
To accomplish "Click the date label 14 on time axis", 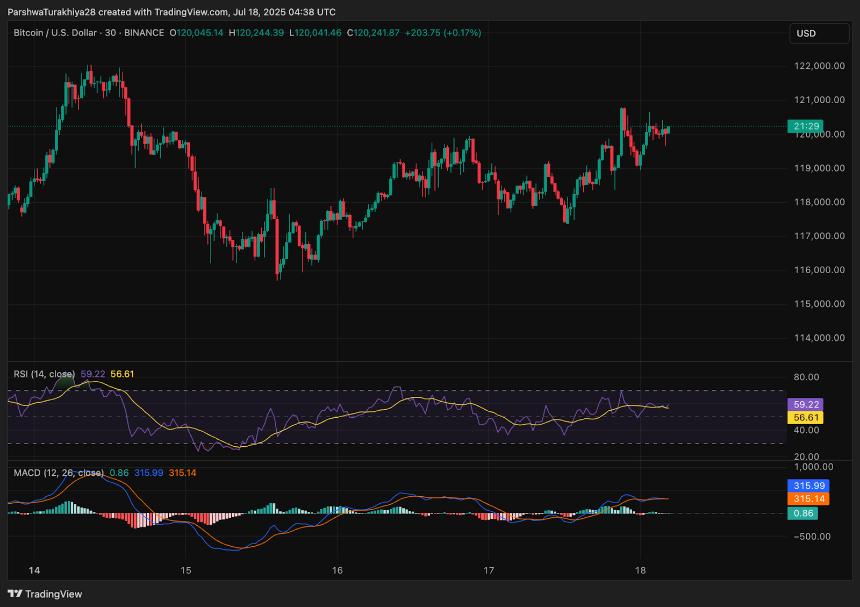I will coord(34,571).
